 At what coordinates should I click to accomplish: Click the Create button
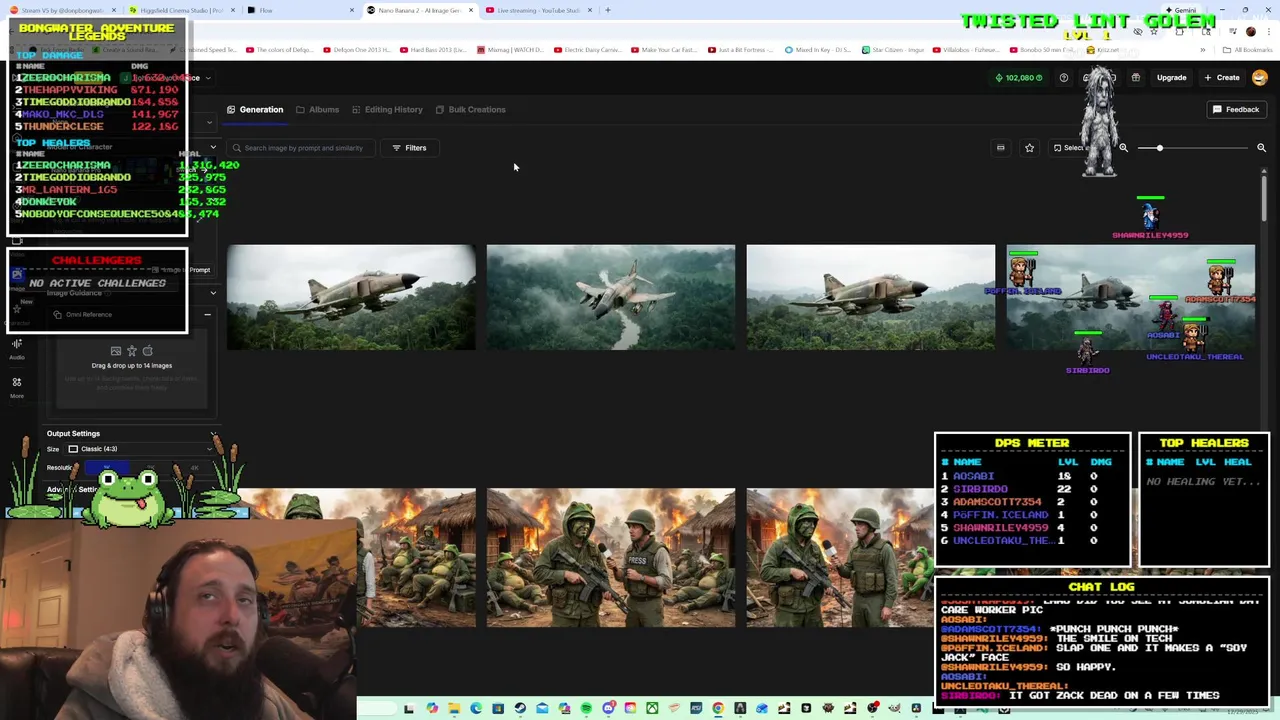click(x=1221, y=78)
